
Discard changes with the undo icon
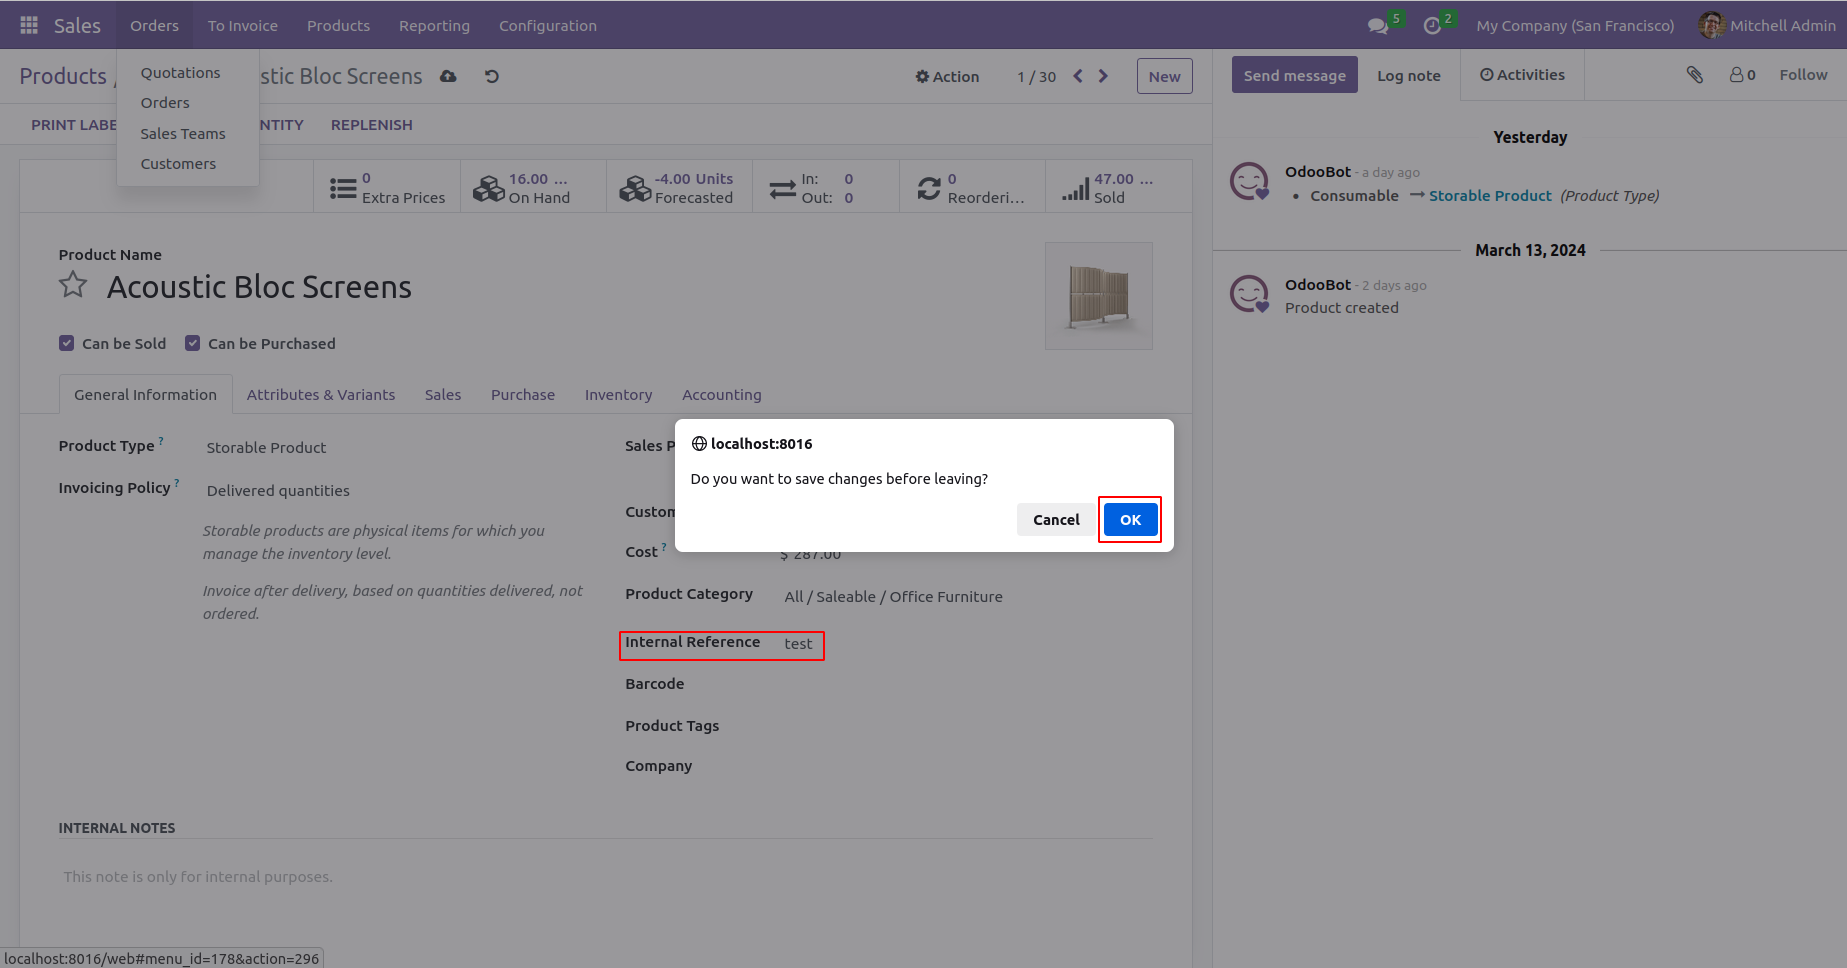click(492, 76)
